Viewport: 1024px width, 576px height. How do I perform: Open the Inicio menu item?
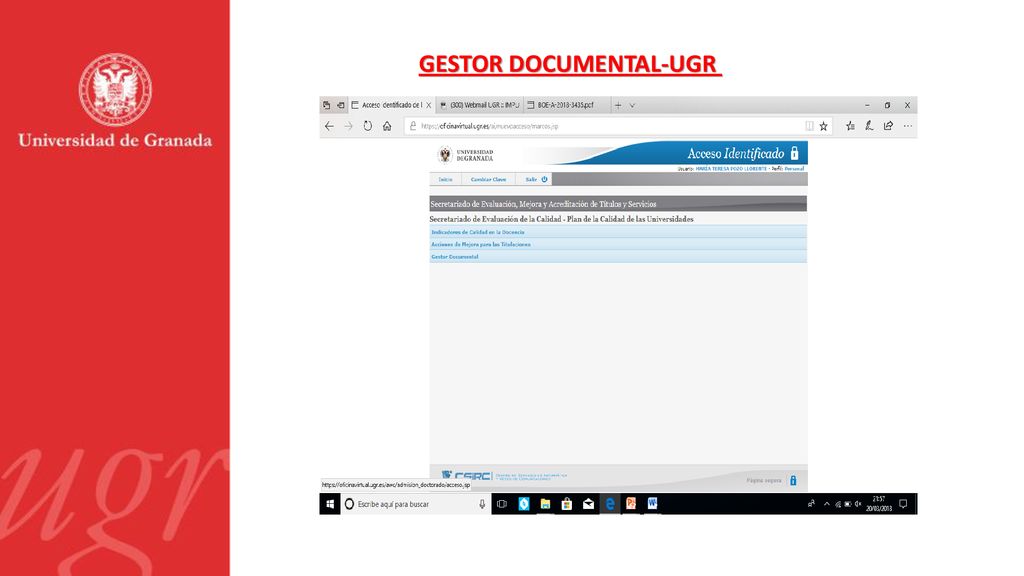pos(445,180)
